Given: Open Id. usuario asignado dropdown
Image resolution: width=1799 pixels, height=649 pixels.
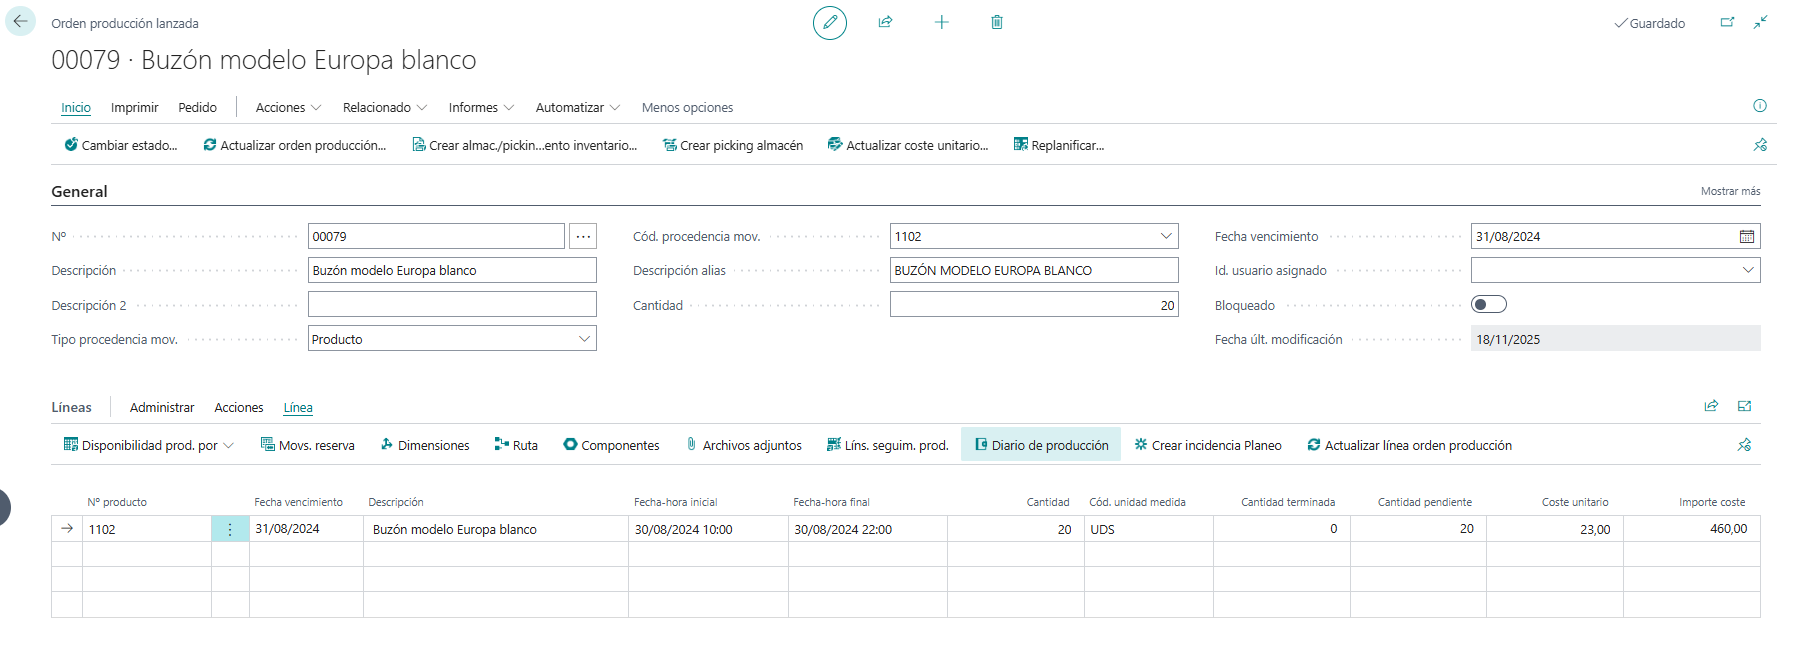Looking at the screenshot, I should [1748, 270].
